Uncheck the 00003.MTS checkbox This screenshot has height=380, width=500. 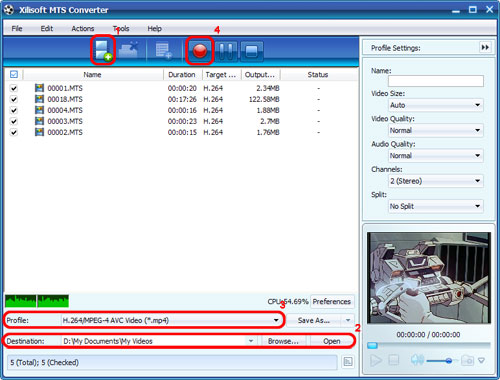click(x=14, y=121)
